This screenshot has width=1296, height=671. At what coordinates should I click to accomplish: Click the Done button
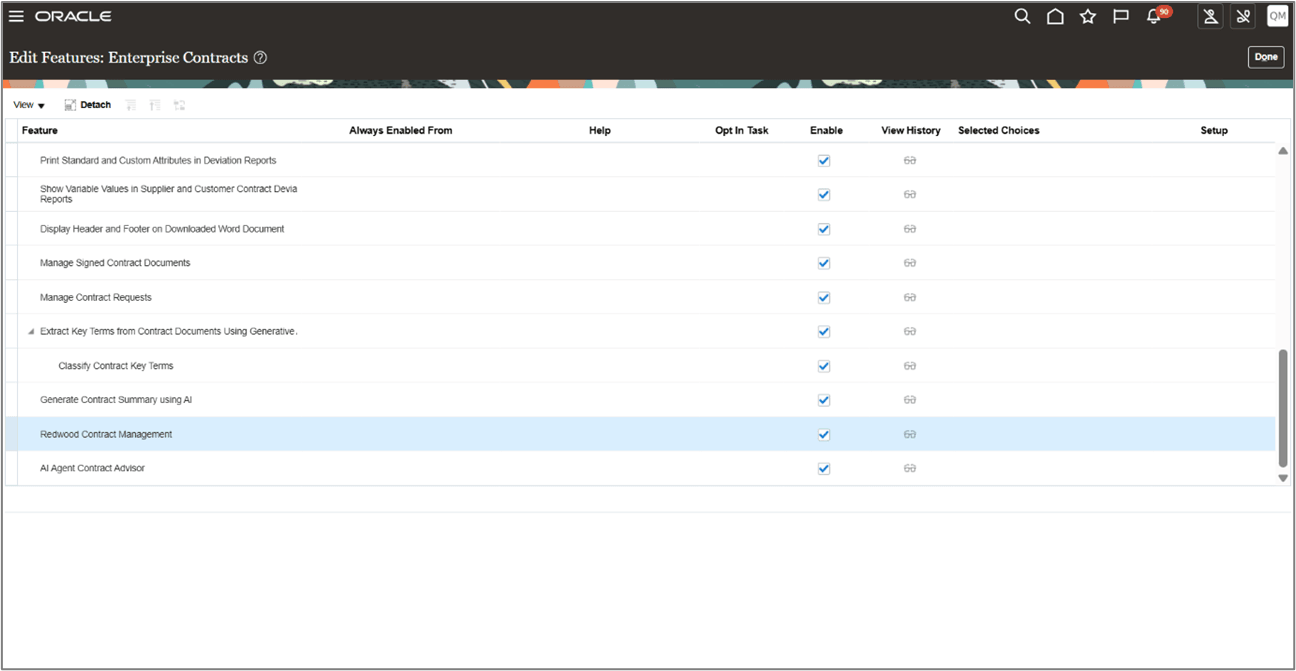click(1265, 57)
